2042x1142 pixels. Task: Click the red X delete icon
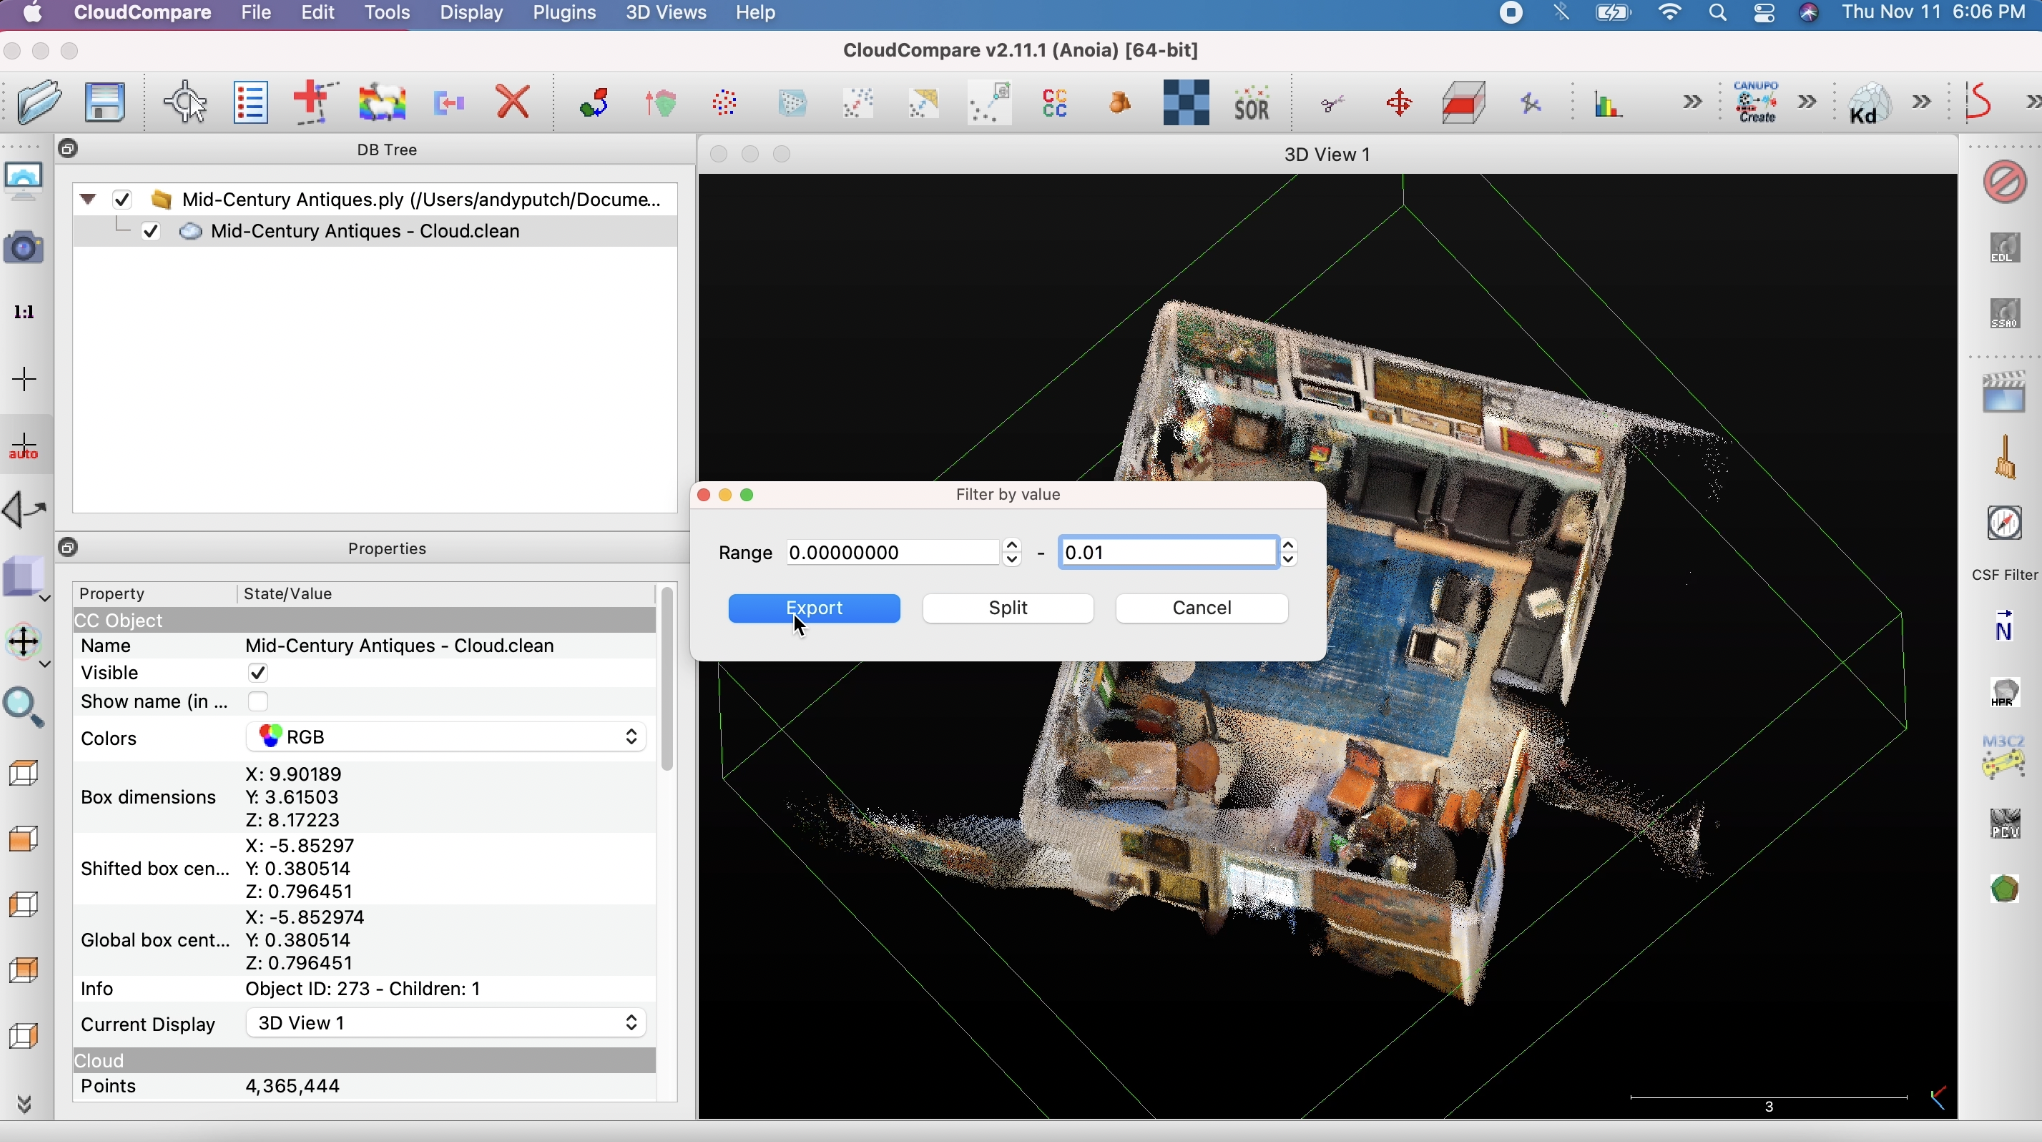(513, 102)
